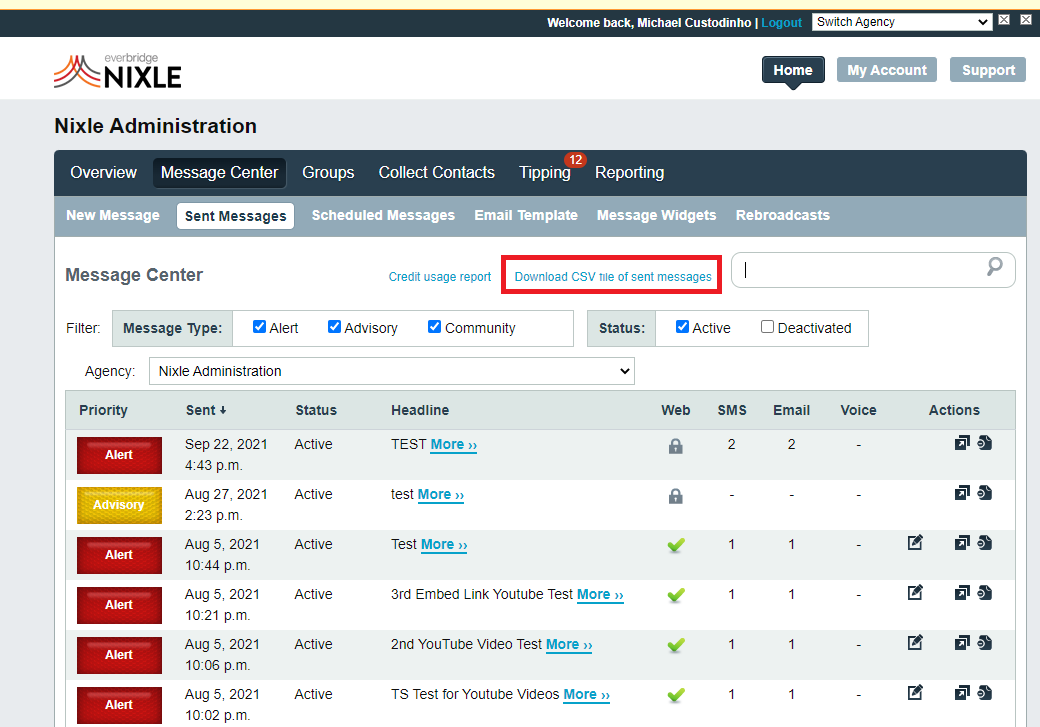Click the Headline column header
Screen dimensions: 1040x727
coord(420,411)
